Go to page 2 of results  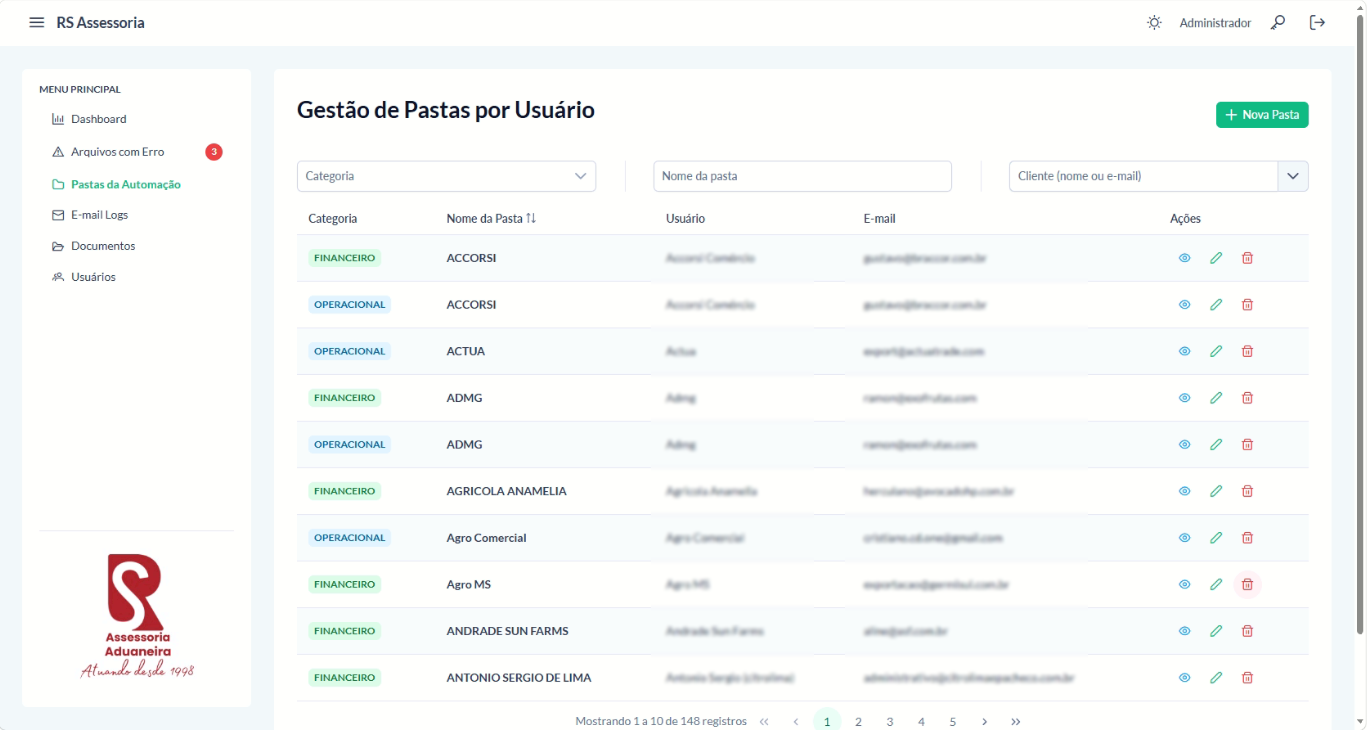(x=858, y=721)
